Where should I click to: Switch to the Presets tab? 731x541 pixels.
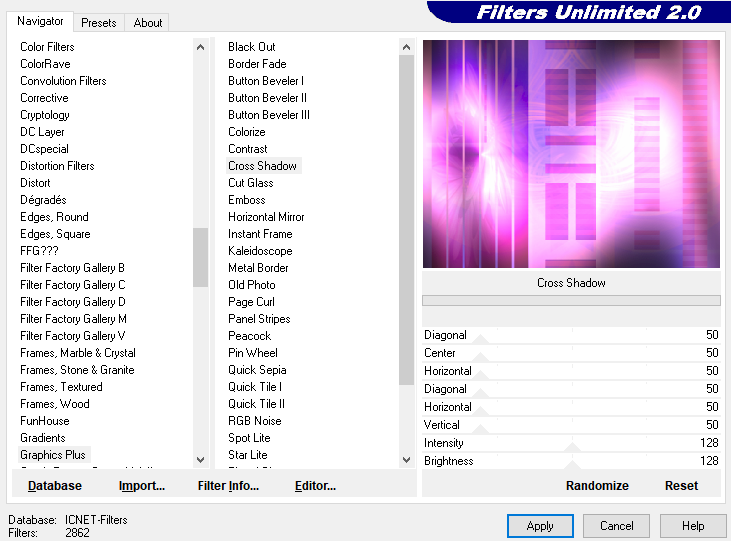coord(98,22)
